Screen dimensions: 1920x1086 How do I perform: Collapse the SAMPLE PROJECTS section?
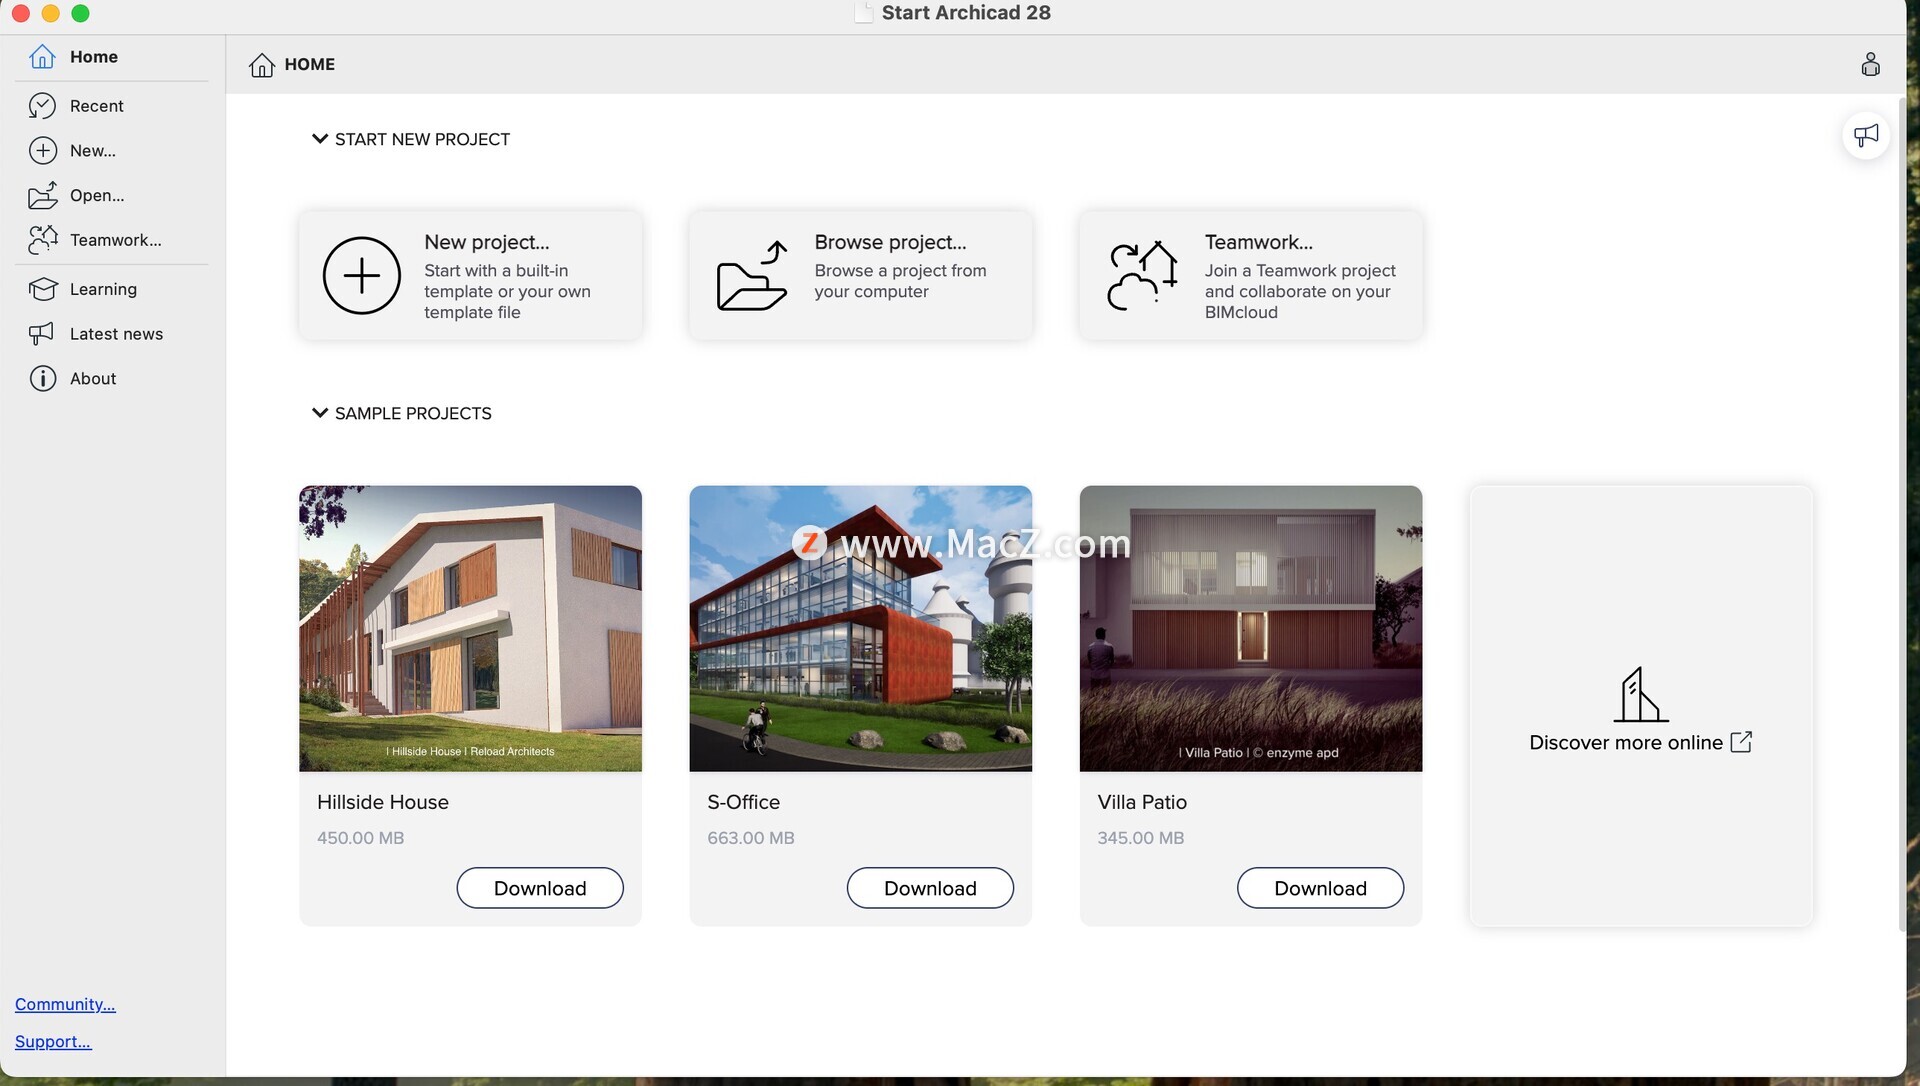coord(320,413)
